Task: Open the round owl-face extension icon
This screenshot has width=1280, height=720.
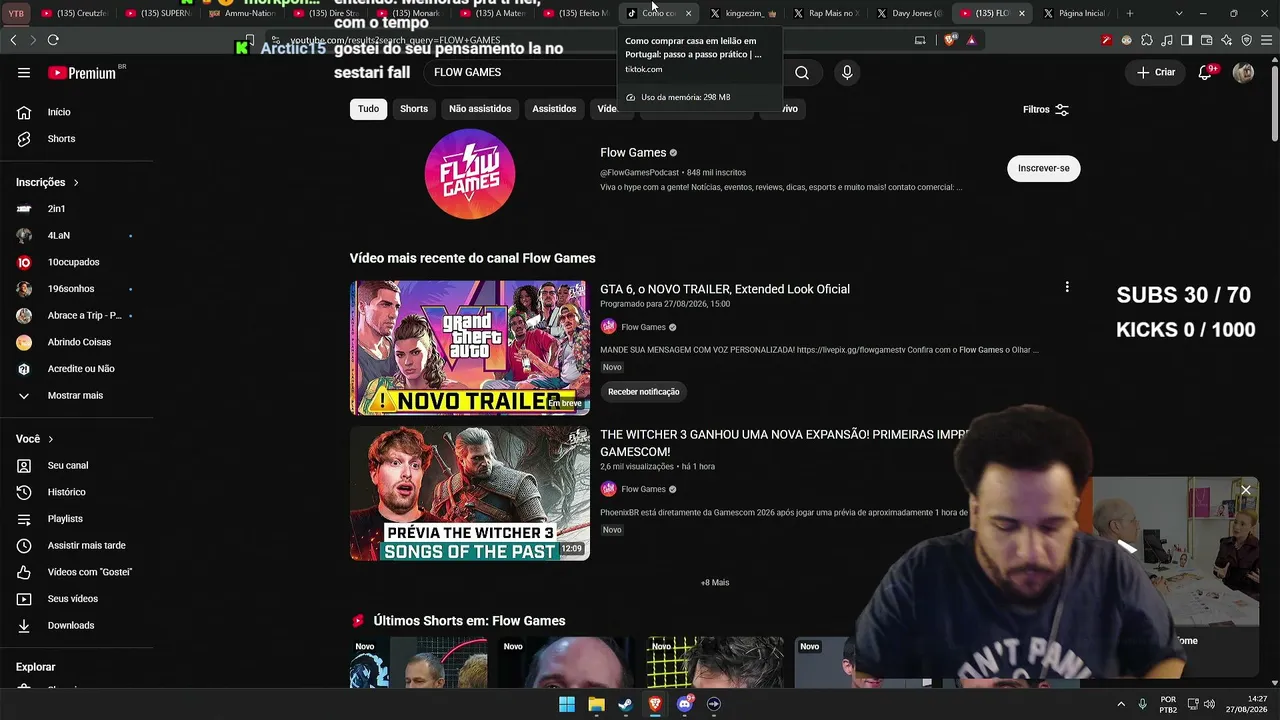Action: 1126,40
